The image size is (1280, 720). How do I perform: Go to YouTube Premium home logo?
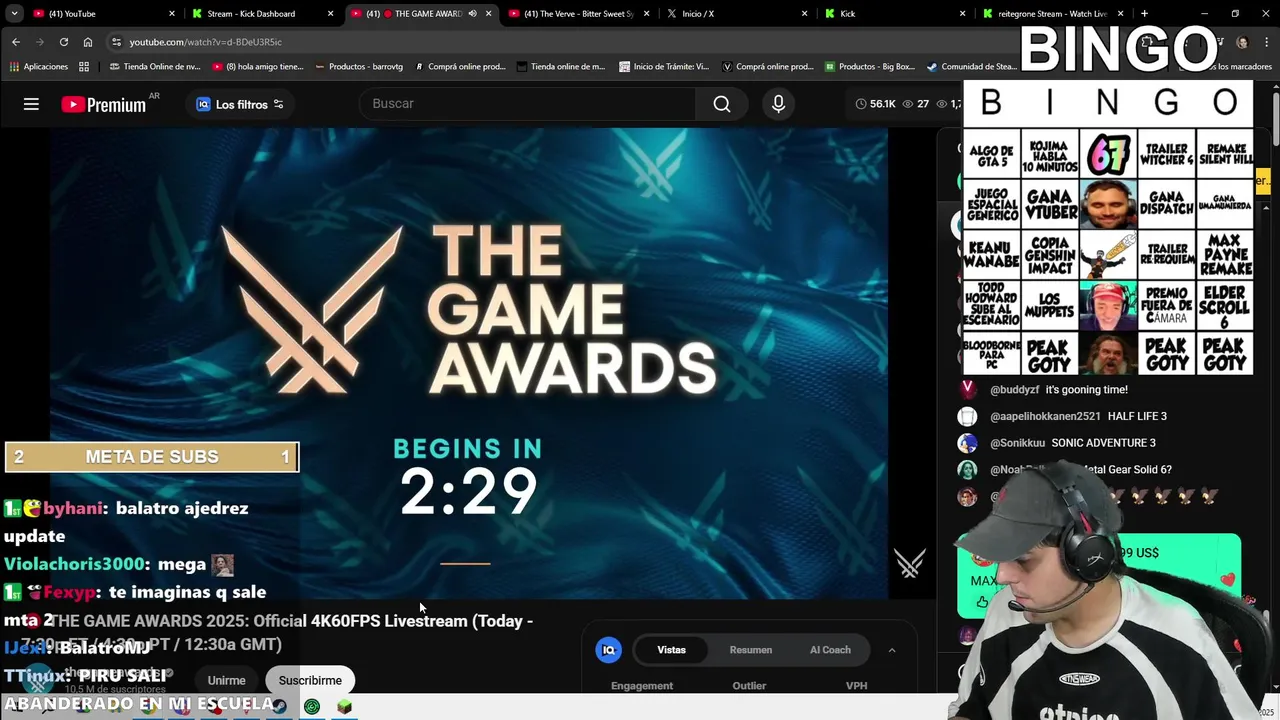coord(104,104)
